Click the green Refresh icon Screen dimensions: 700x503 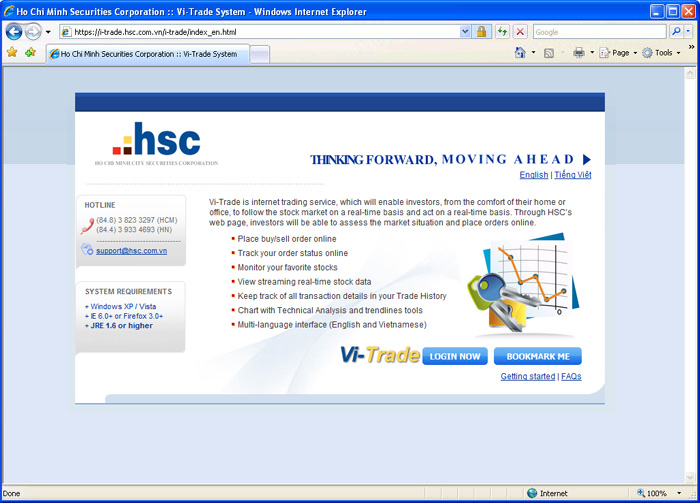pyautogui.click(x=502, y=32)
